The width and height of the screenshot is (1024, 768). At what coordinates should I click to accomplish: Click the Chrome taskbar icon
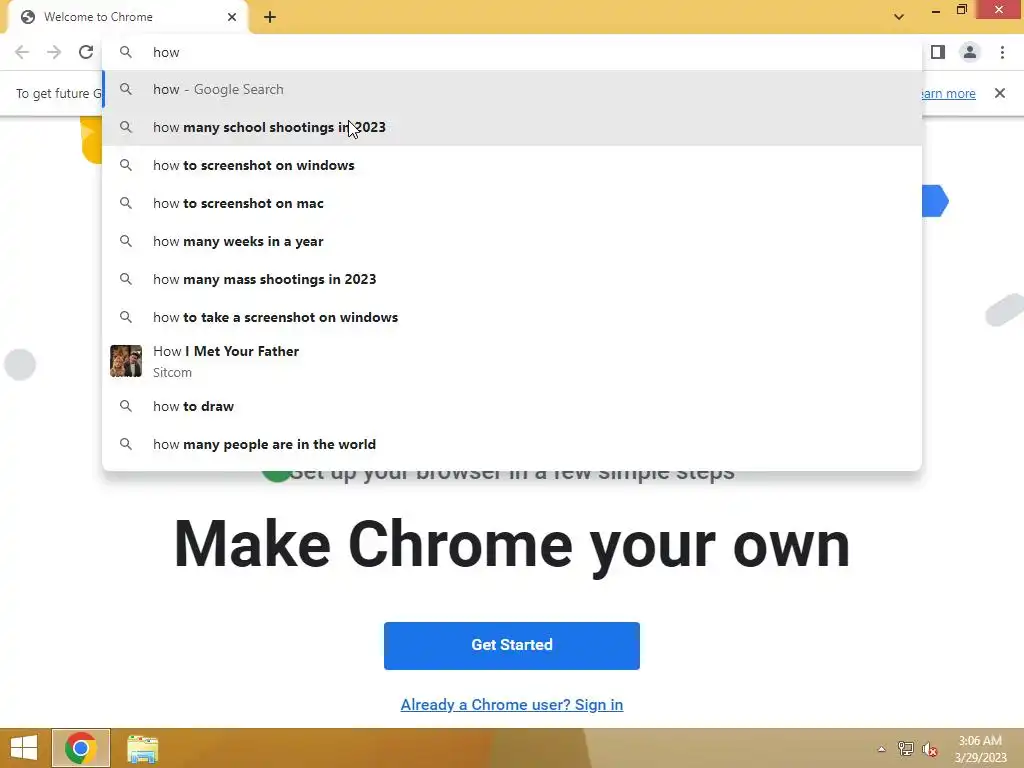(81, 748)
